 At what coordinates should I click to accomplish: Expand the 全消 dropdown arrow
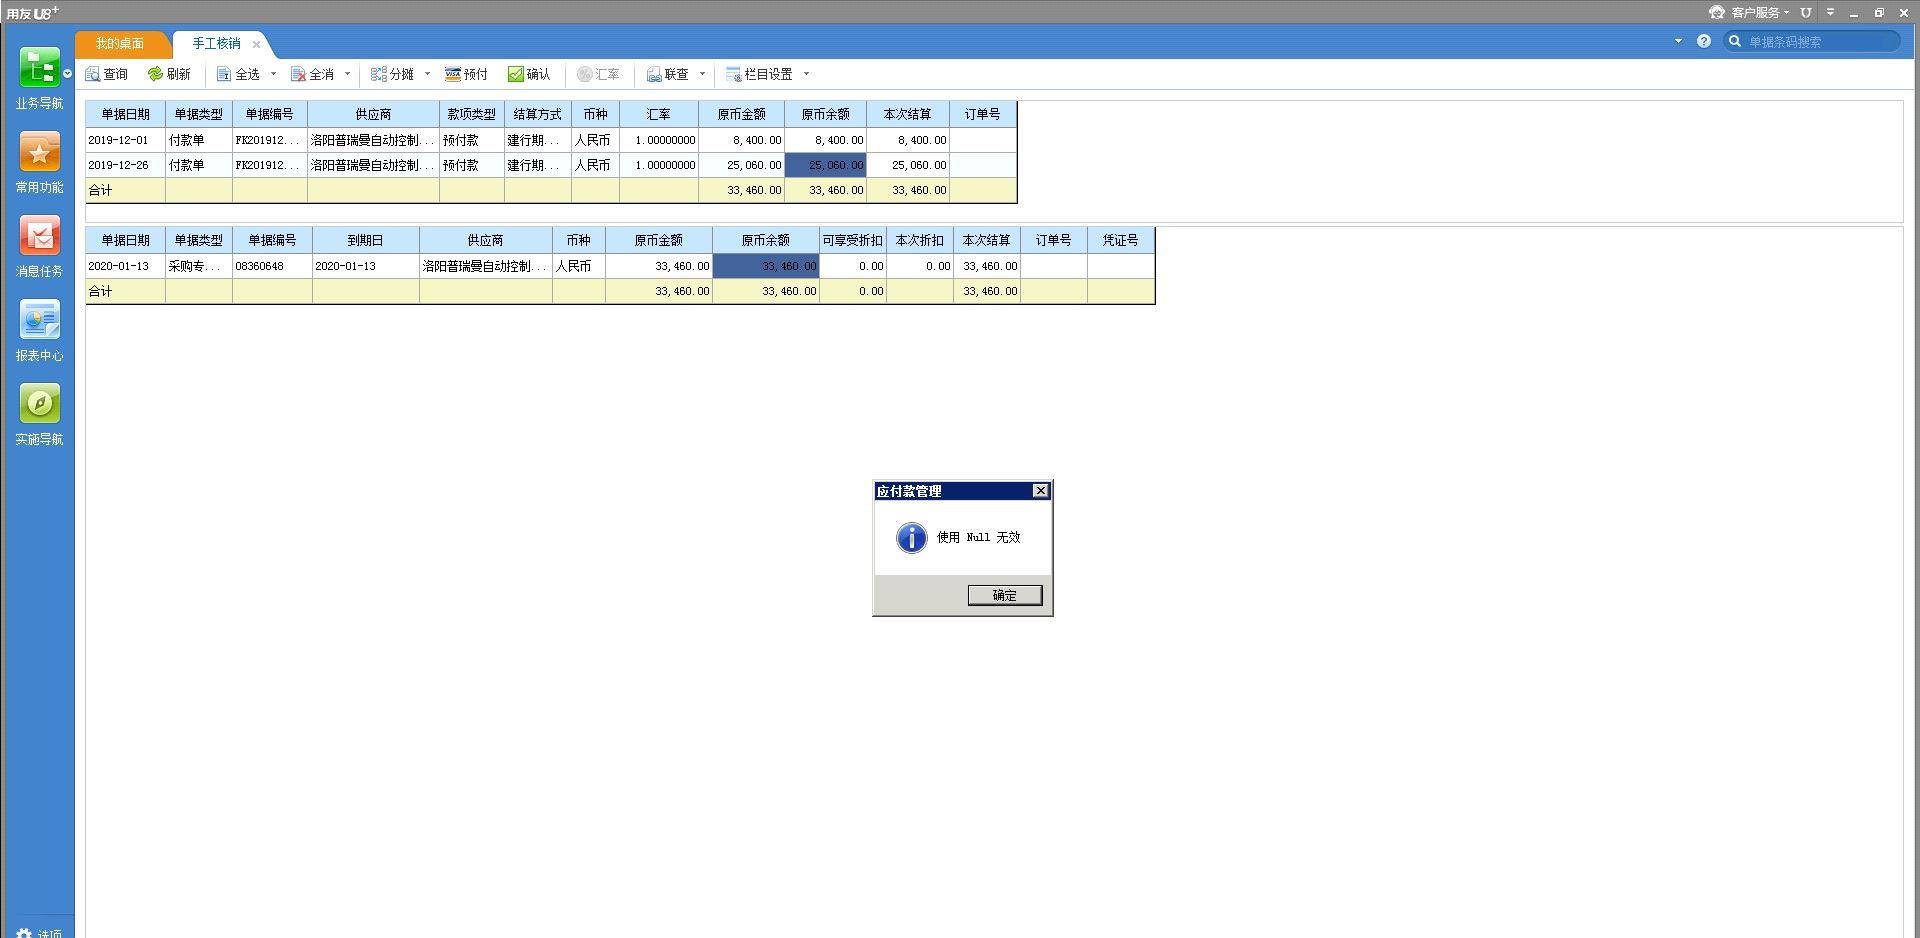tap(347, 74)
